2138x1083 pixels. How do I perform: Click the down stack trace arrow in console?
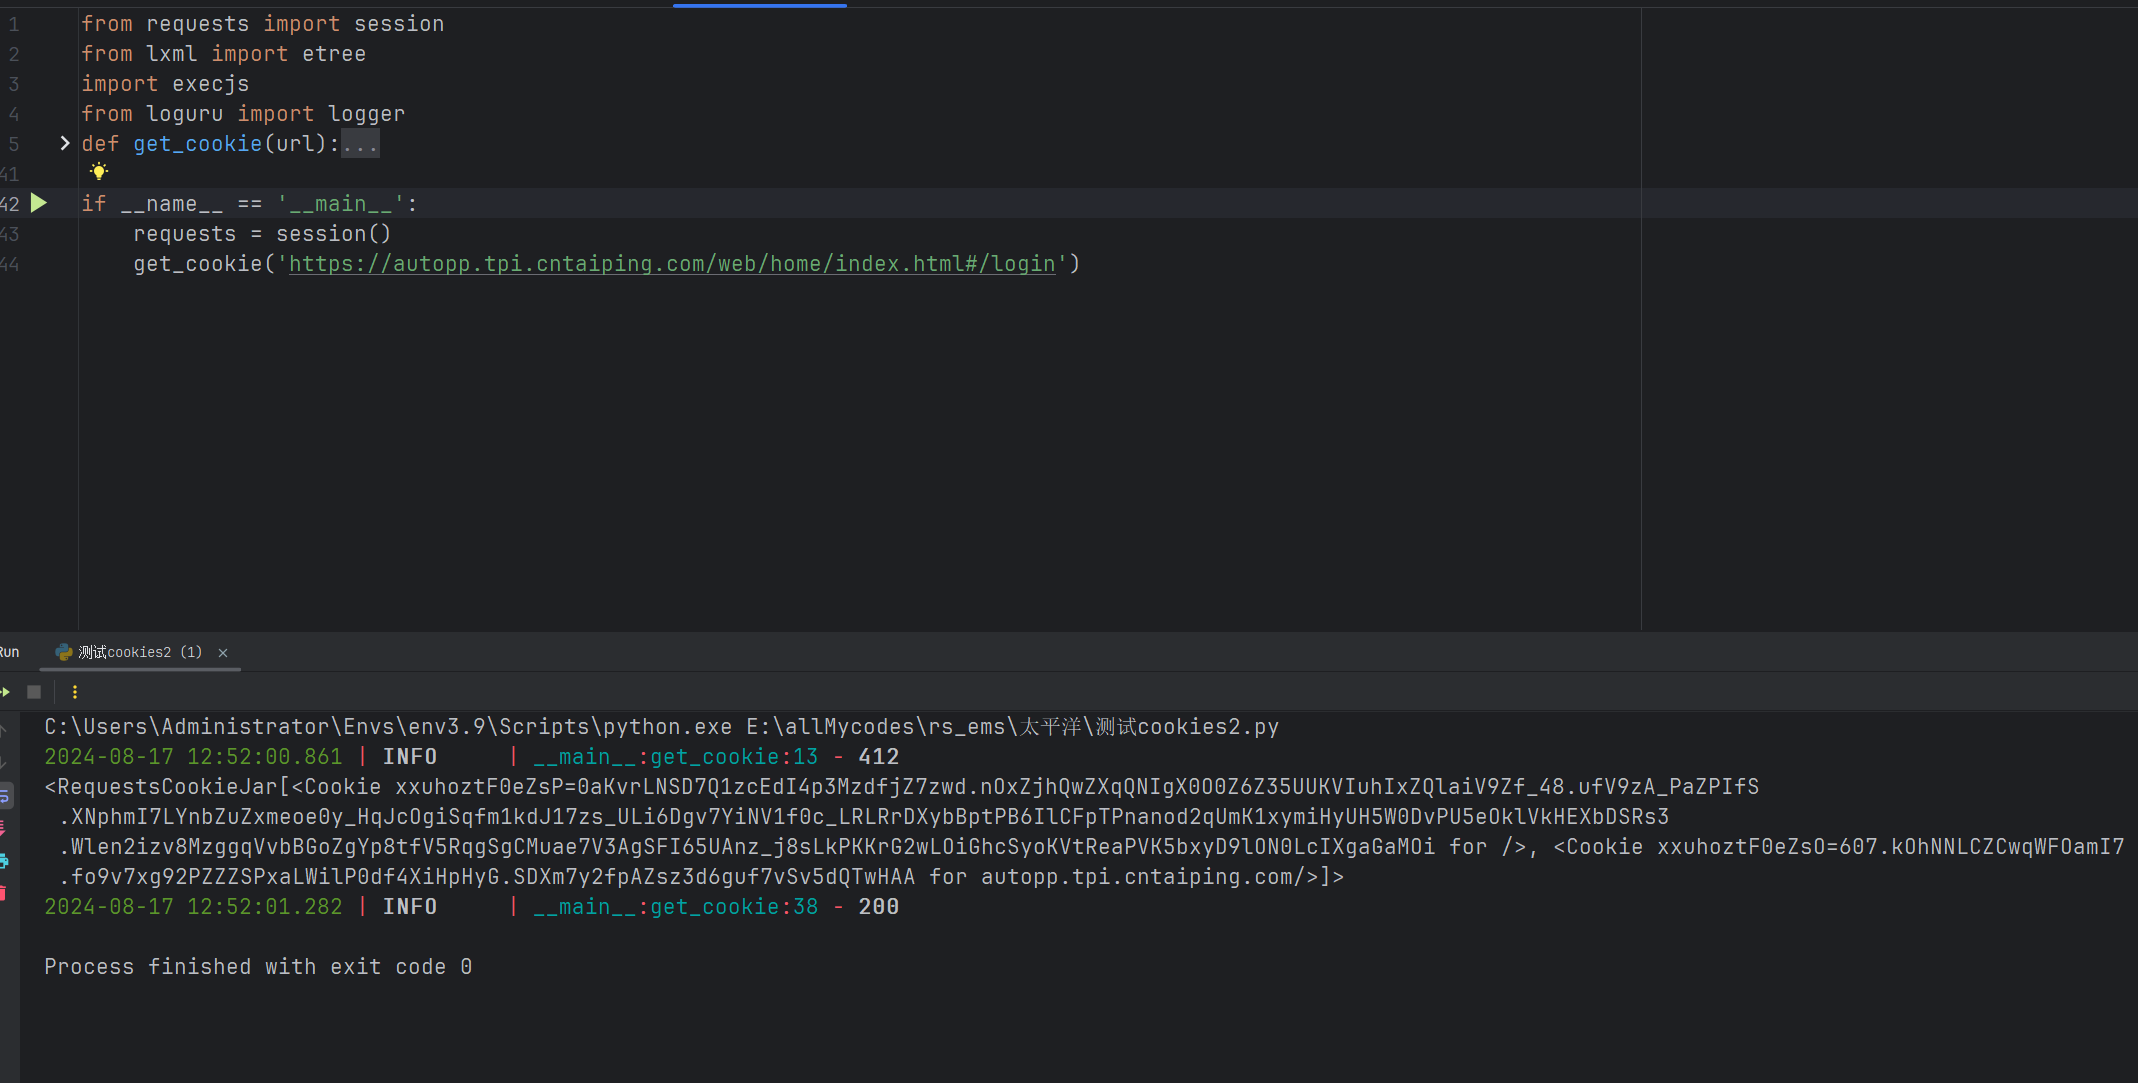click(x=3, y=763)
